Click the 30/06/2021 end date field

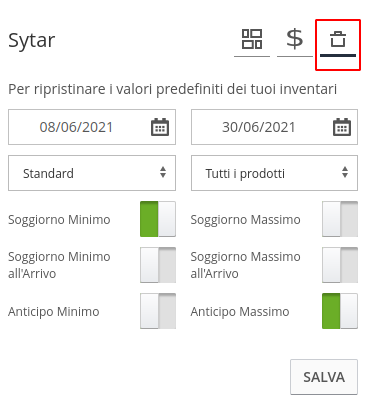pyautogui.click(x=274, y=127)
